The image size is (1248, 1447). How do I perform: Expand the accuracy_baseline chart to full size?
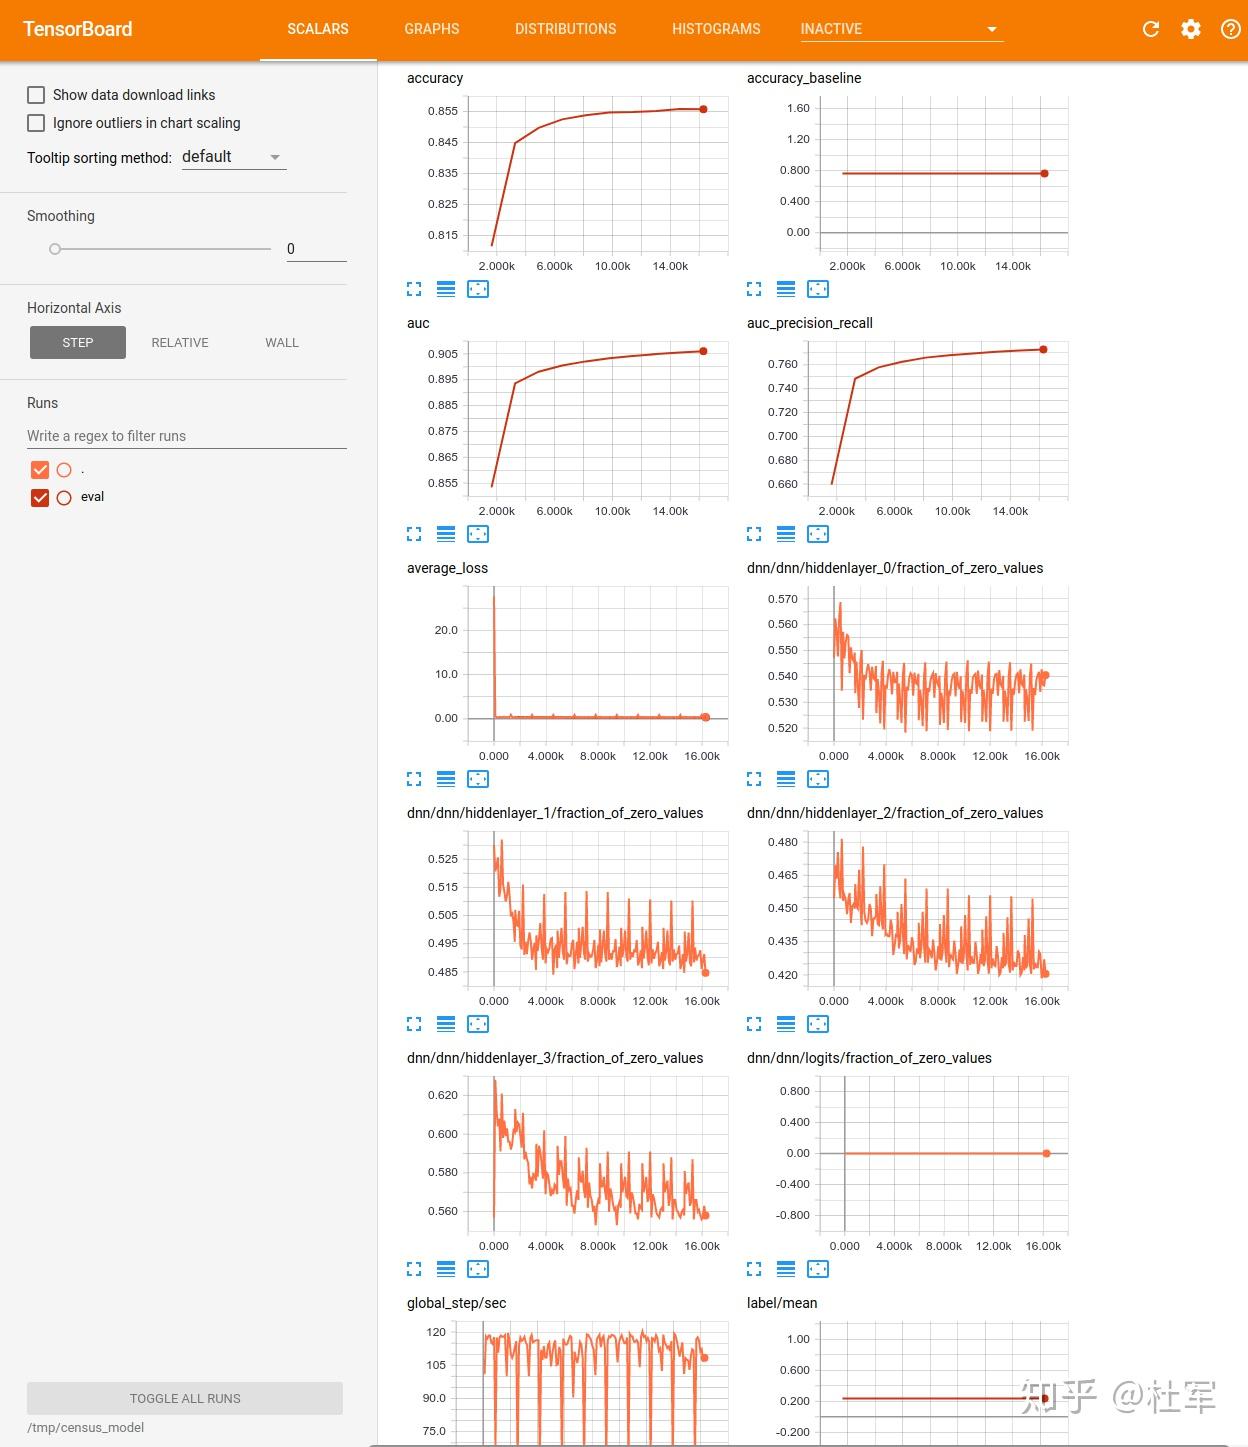click(x=754, y=289)
